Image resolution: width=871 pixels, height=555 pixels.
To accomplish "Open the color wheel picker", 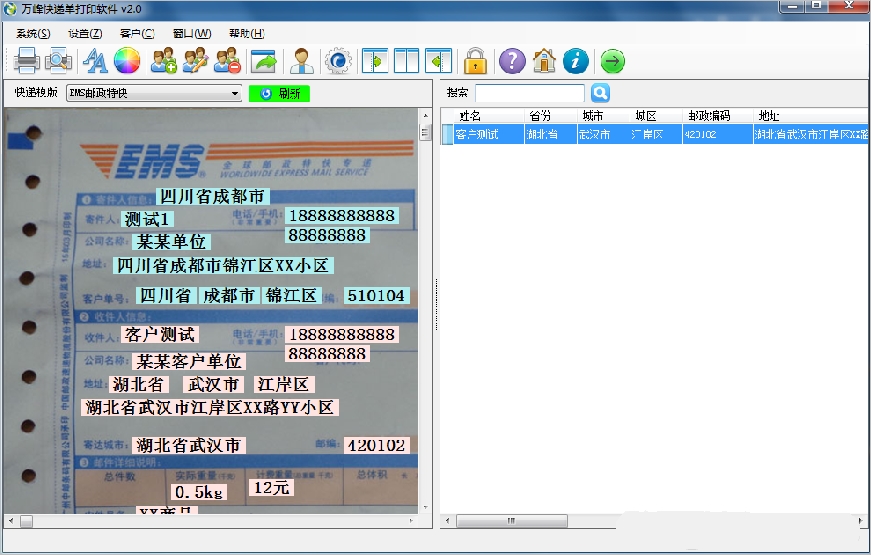I will click(x=127, y=61).
